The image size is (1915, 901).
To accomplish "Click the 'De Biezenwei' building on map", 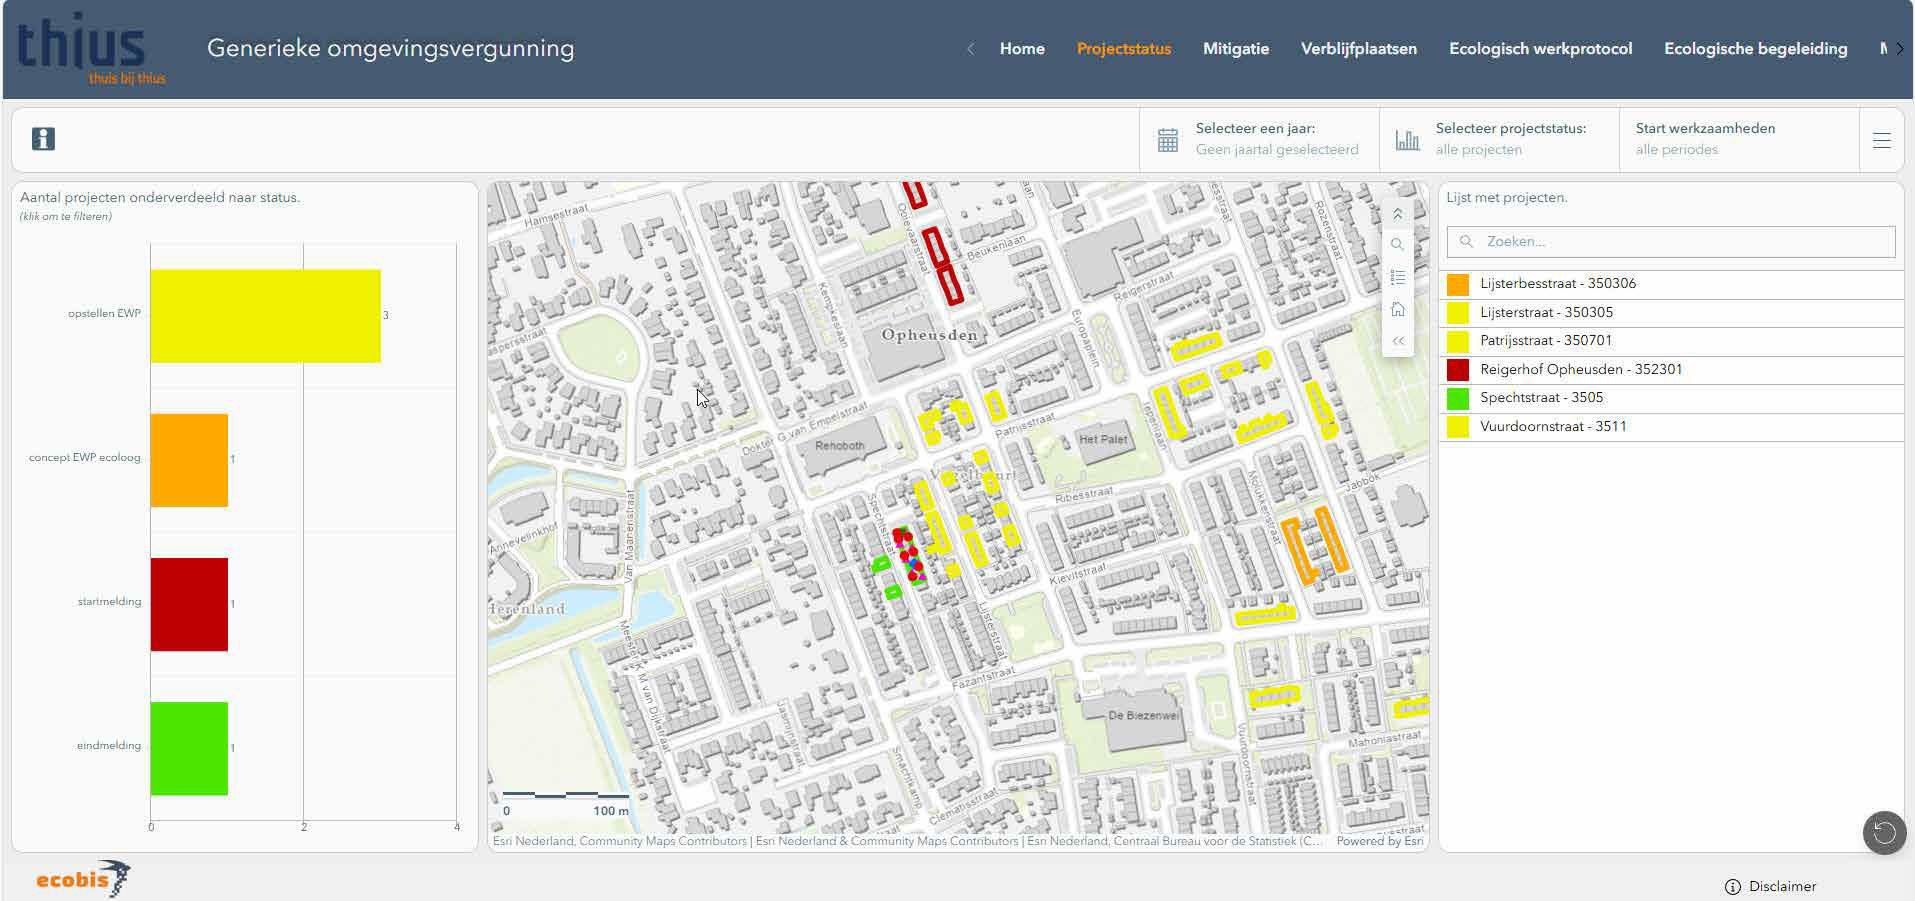I will 1143,716.
